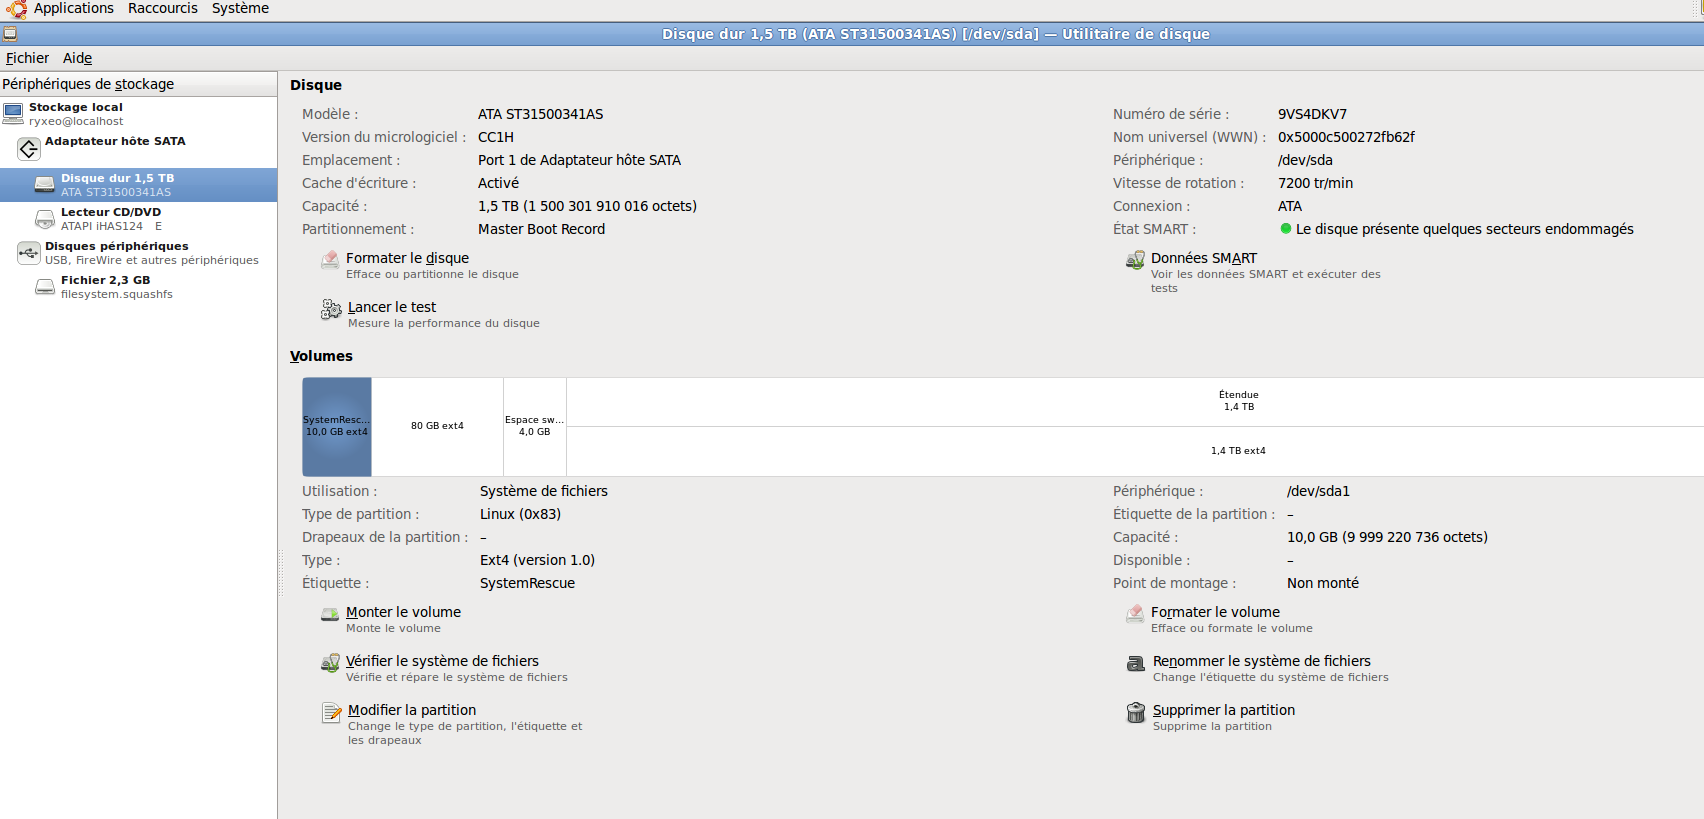Click the Disque section heading
The width and height of the screenshot is (1704, 819).
click(316, 85)
